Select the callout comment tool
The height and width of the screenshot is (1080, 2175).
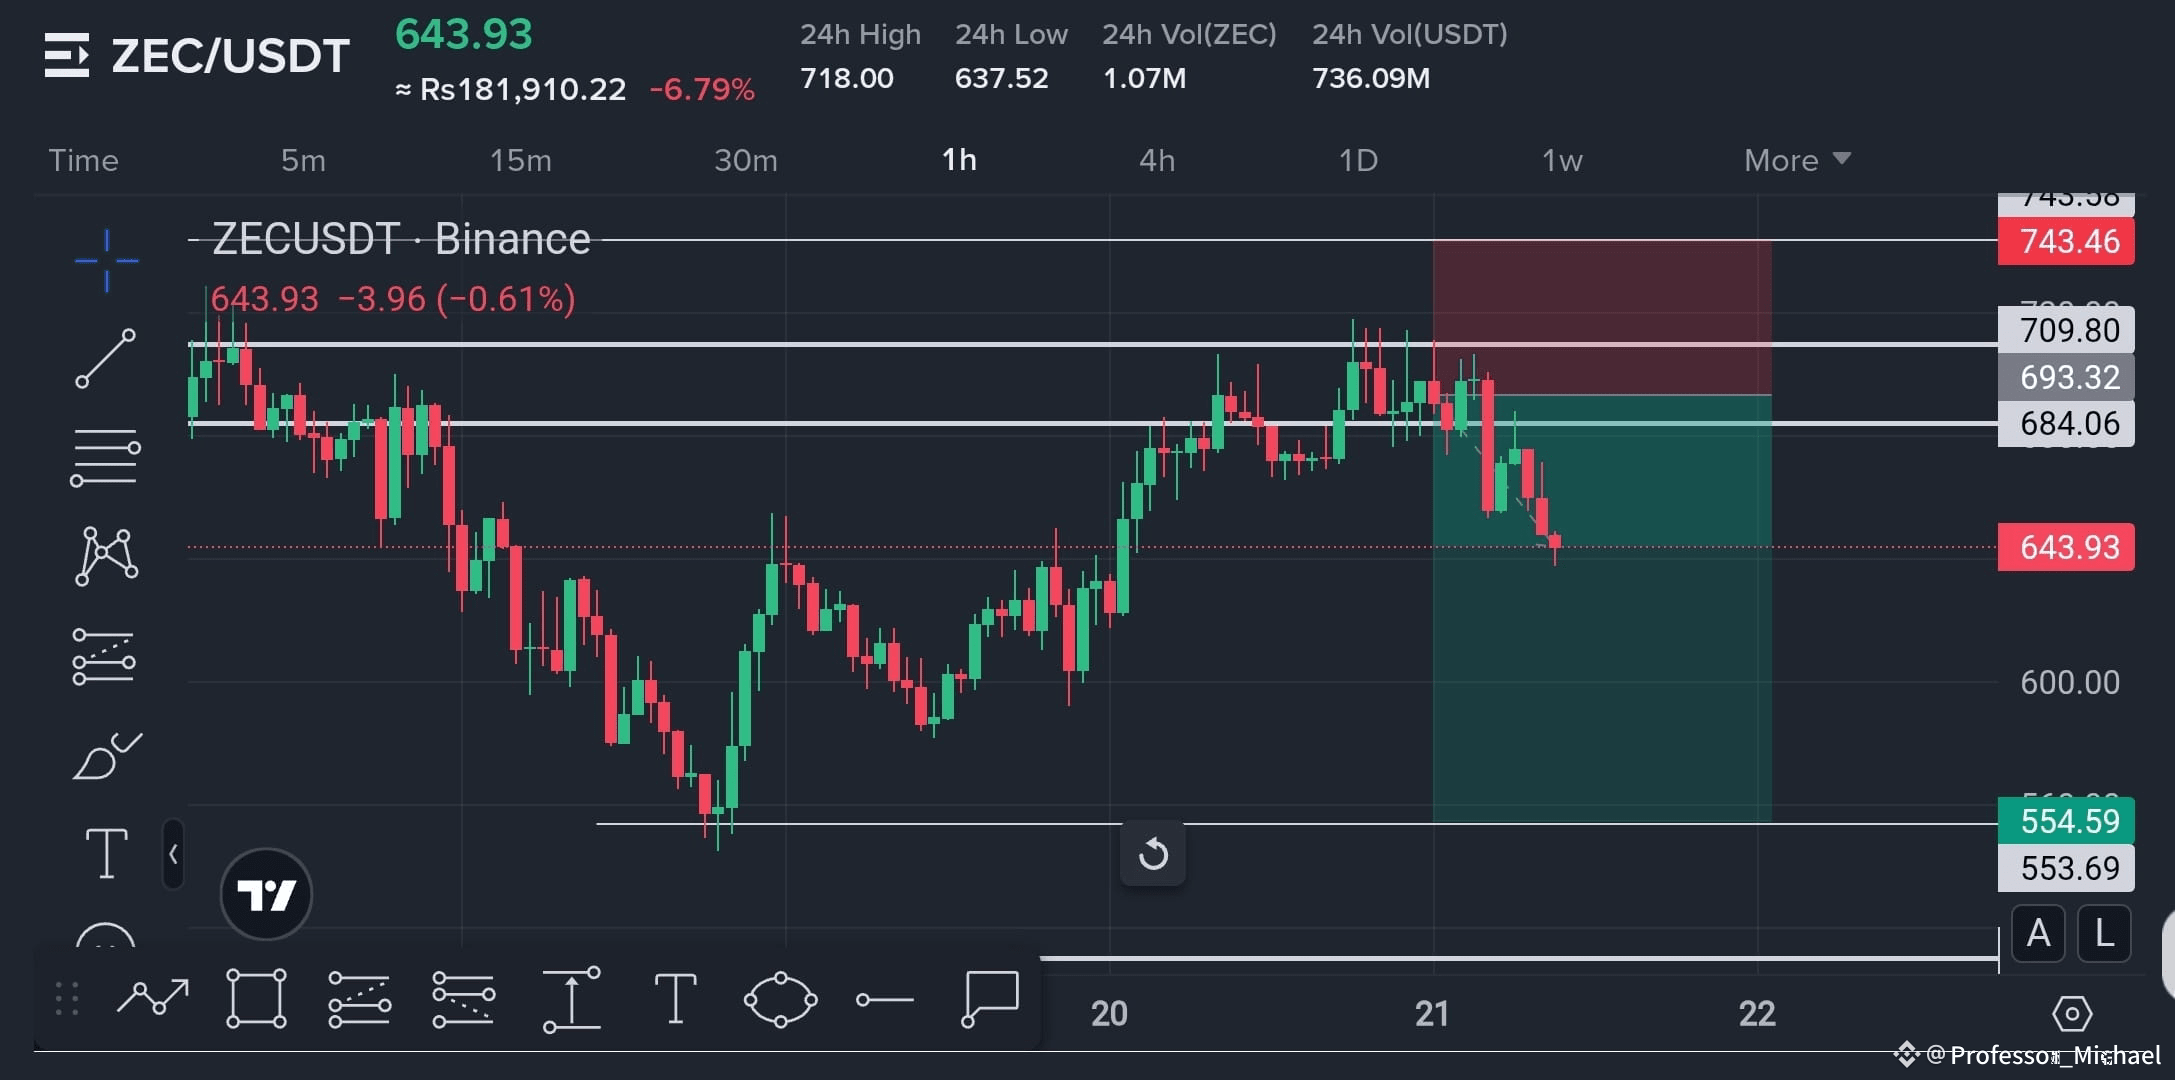click(x=990, y=998)
